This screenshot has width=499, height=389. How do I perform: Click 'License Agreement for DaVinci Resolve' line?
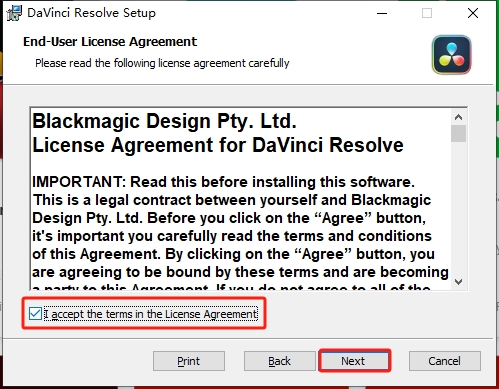[x=218, y=145]
